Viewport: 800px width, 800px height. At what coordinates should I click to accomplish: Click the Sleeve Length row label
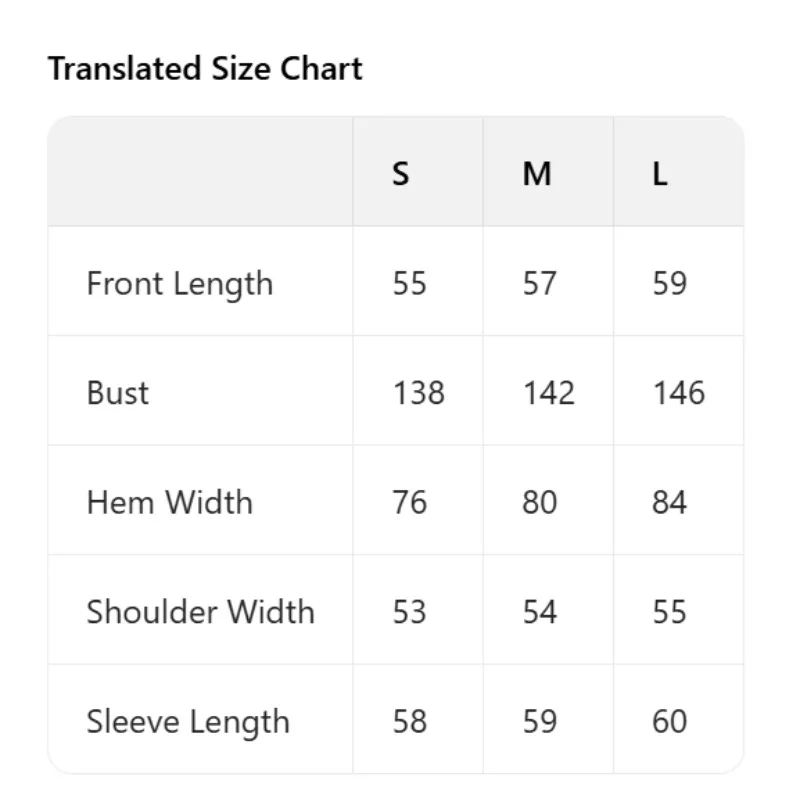click(x=188, y=721)
